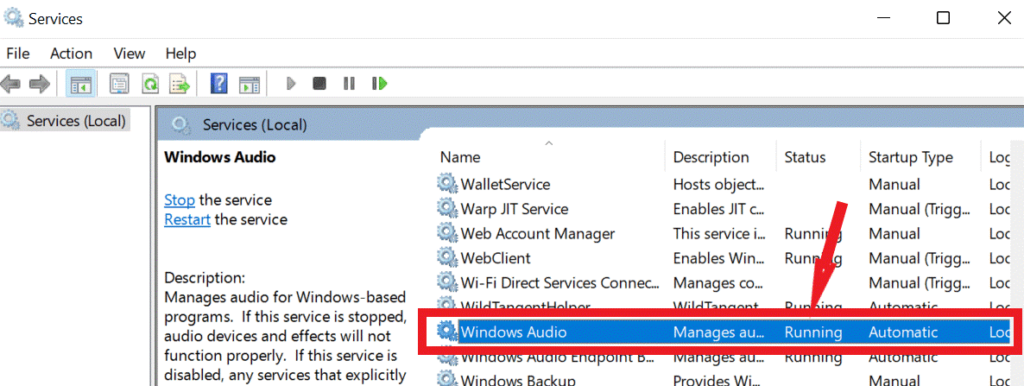Screen dimensions: 1024x386
Task: Click the Restart Service icon
Action: [x=379, y=84]
